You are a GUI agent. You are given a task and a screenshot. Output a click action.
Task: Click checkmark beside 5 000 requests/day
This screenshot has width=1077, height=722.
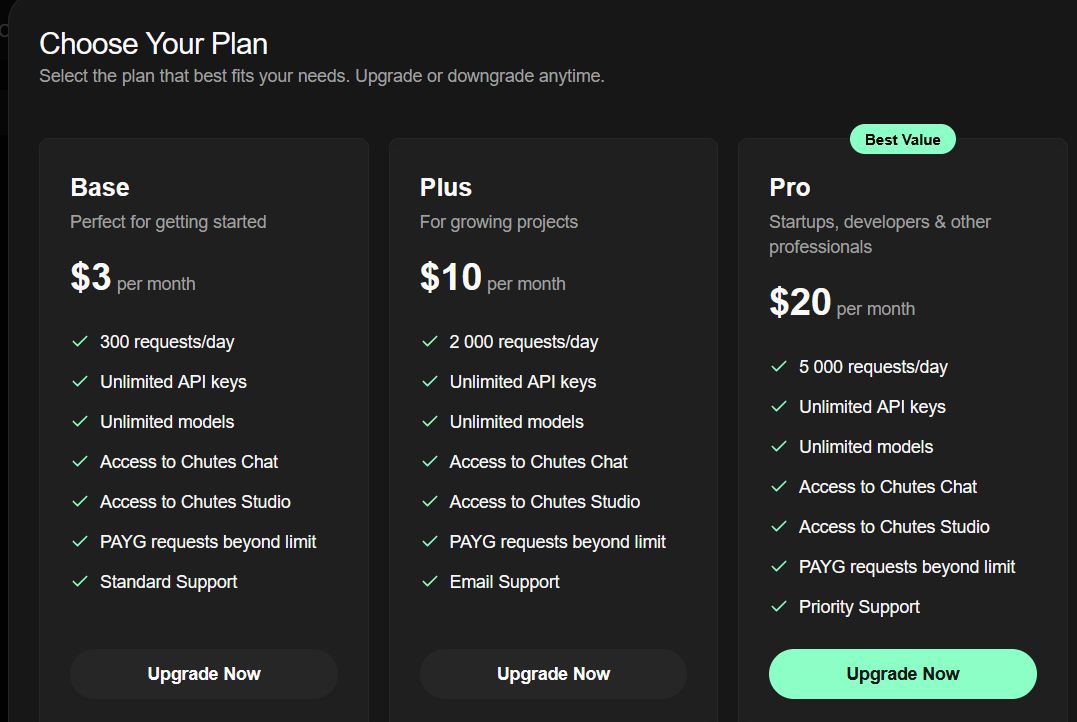click(x=779, y=367)
